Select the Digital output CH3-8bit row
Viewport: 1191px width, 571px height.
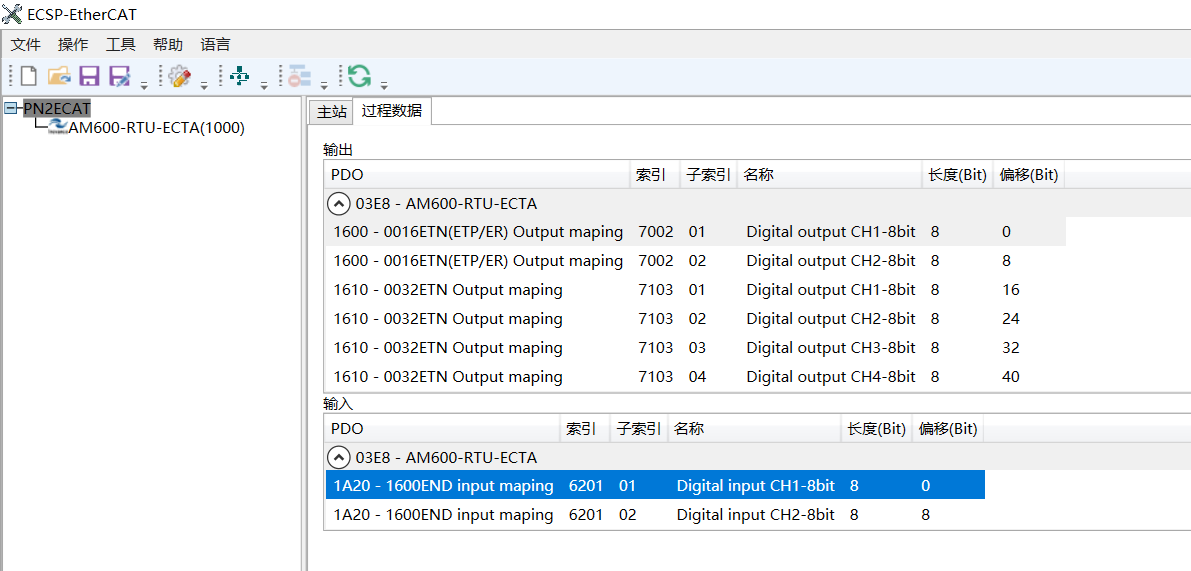coord(830,348)
